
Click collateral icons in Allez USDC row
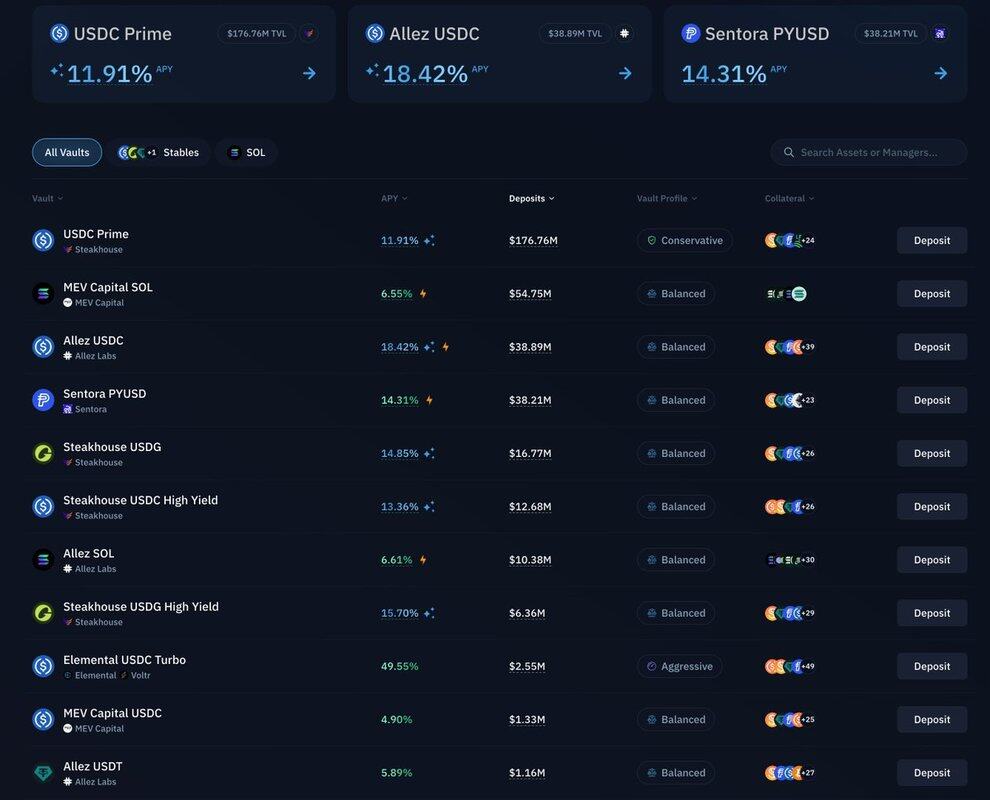pyautogui.click(x=790, y=347)
